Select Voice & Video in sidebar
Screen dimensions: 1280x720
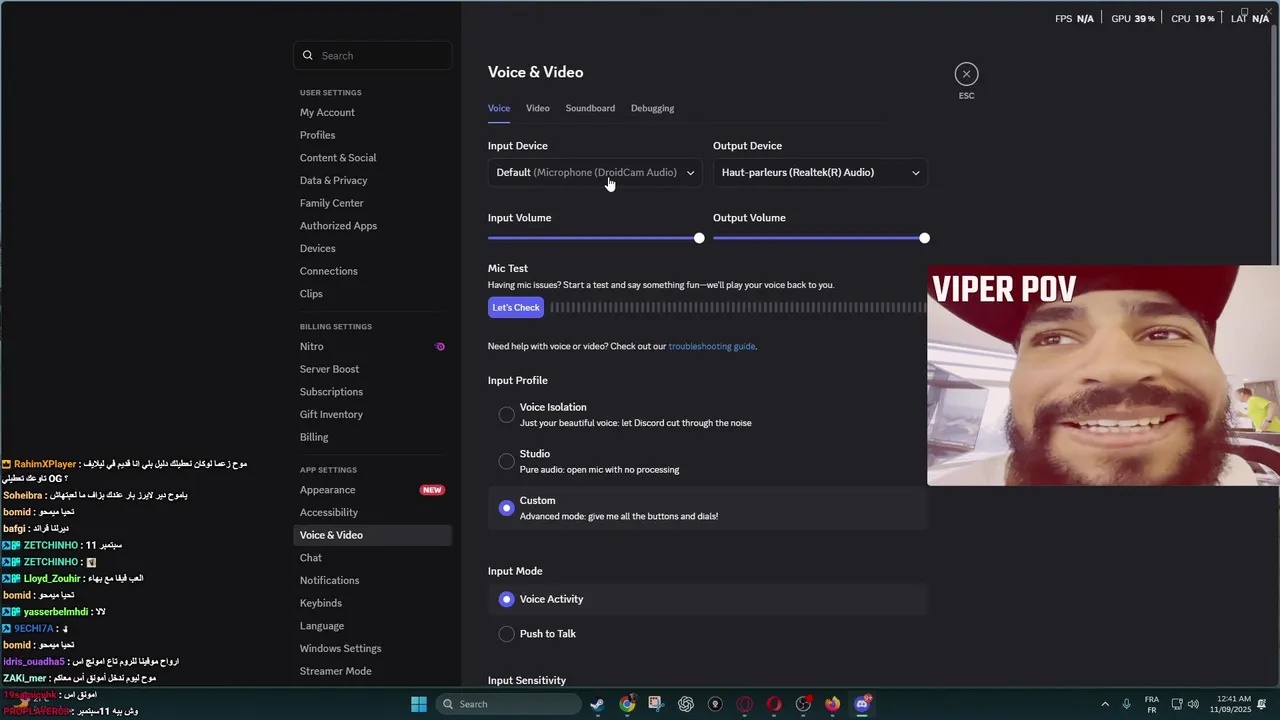click(x=372, y=535)
